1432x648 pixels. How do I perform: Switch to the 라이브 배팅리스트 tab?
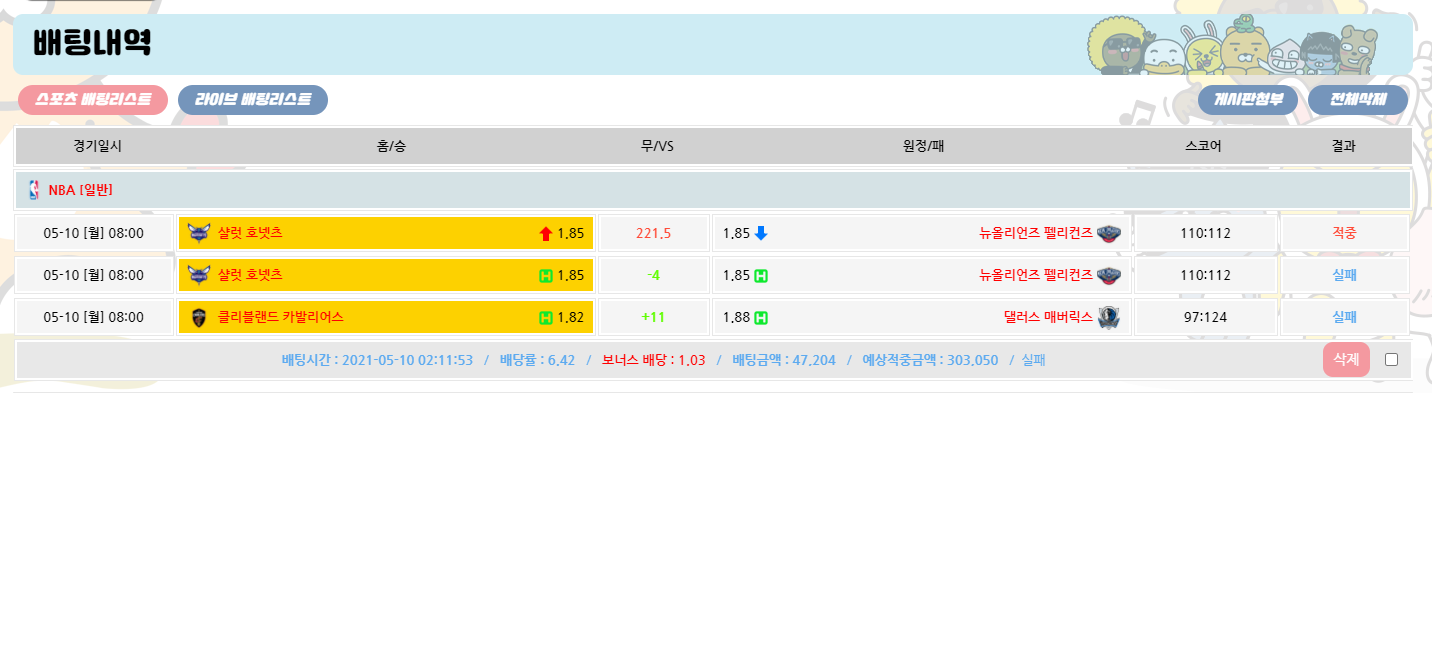(x=253, y=100)
